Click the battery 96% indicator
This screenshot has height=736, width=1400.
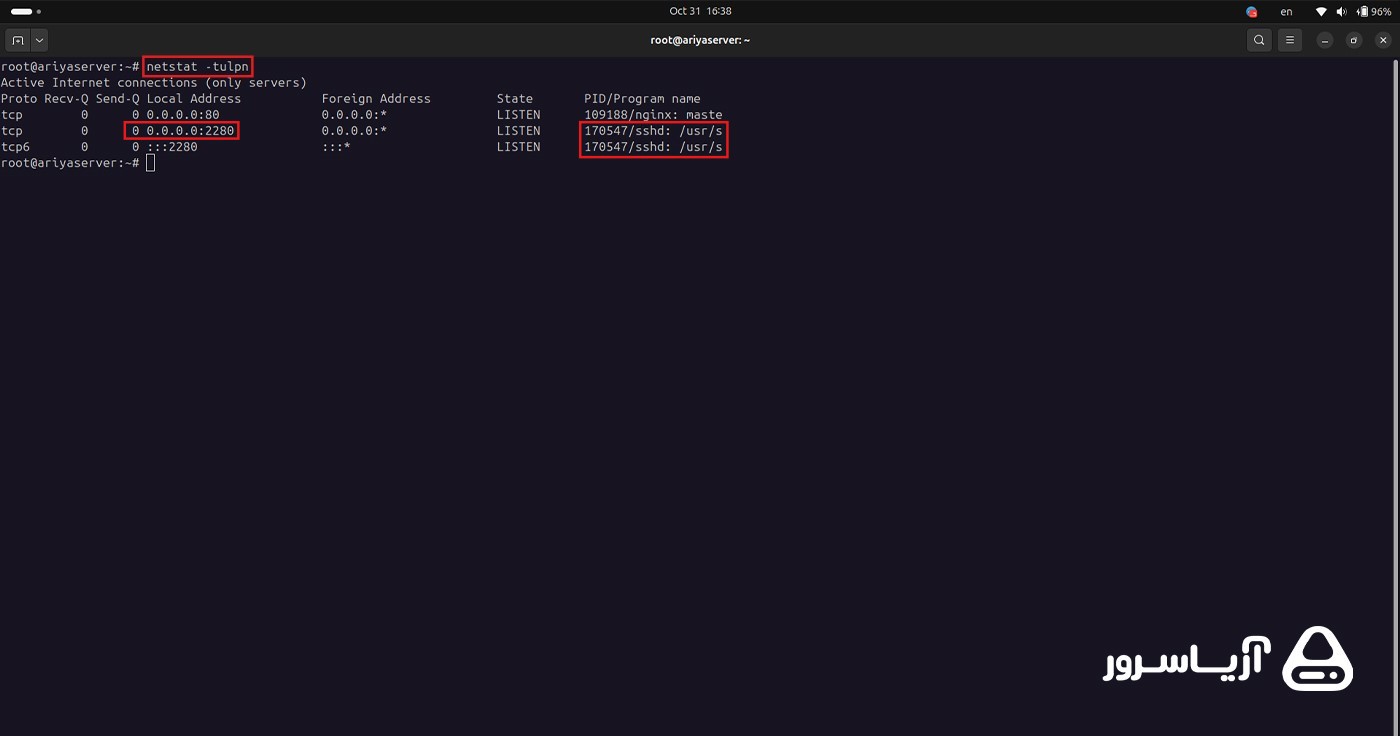1374,12
